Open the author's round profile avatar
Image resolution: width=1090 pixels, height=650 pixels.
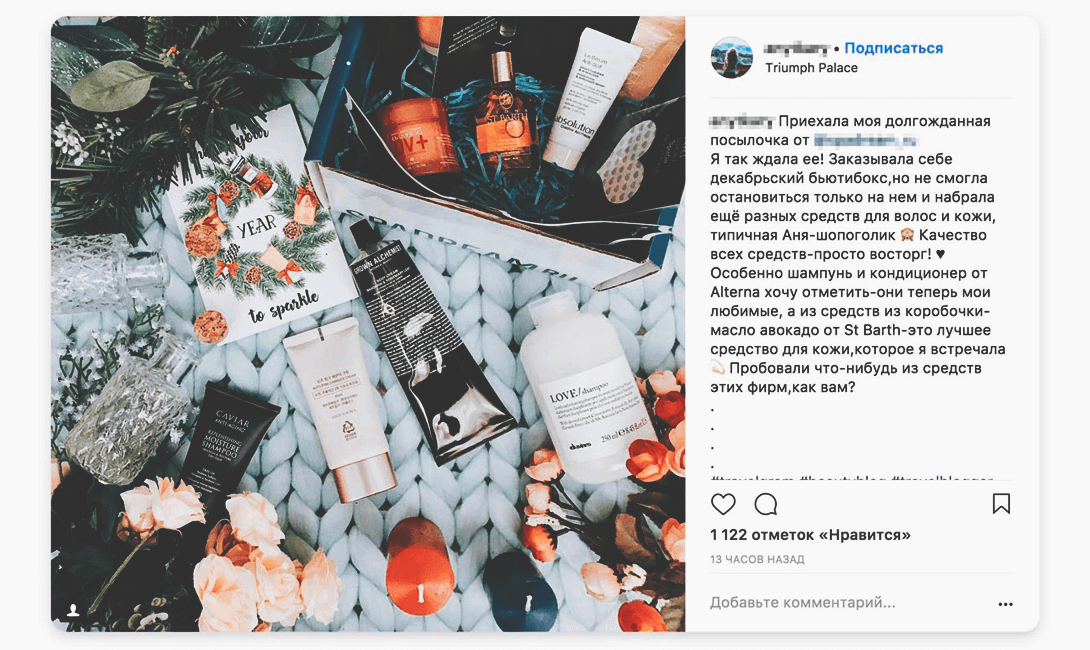tap(731, 57)
